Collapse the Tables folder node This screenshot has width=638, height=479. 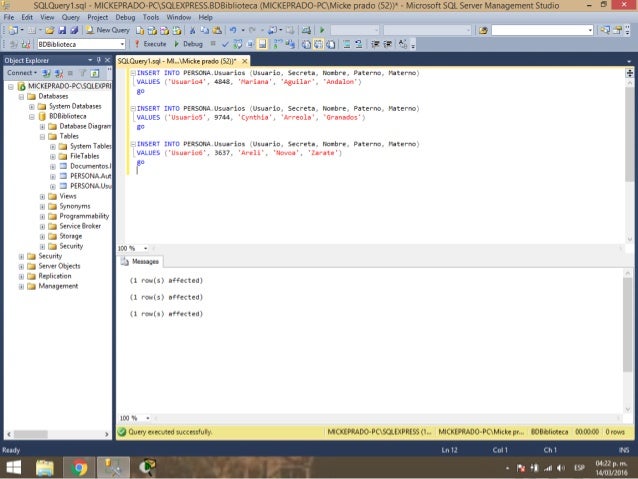click(42, 136)
